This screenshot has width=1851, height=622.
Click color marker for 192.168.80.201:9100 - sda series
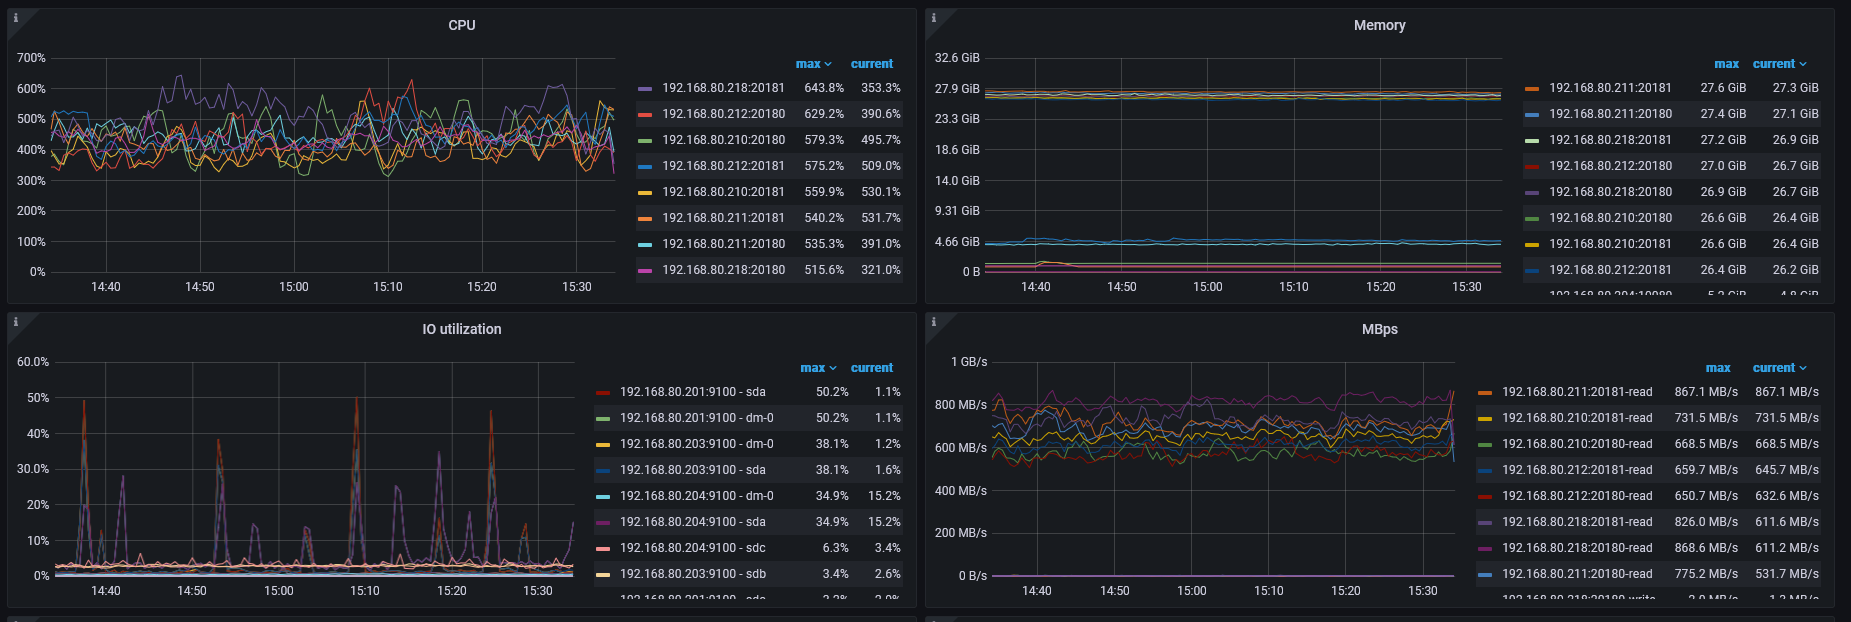point(603,393)
